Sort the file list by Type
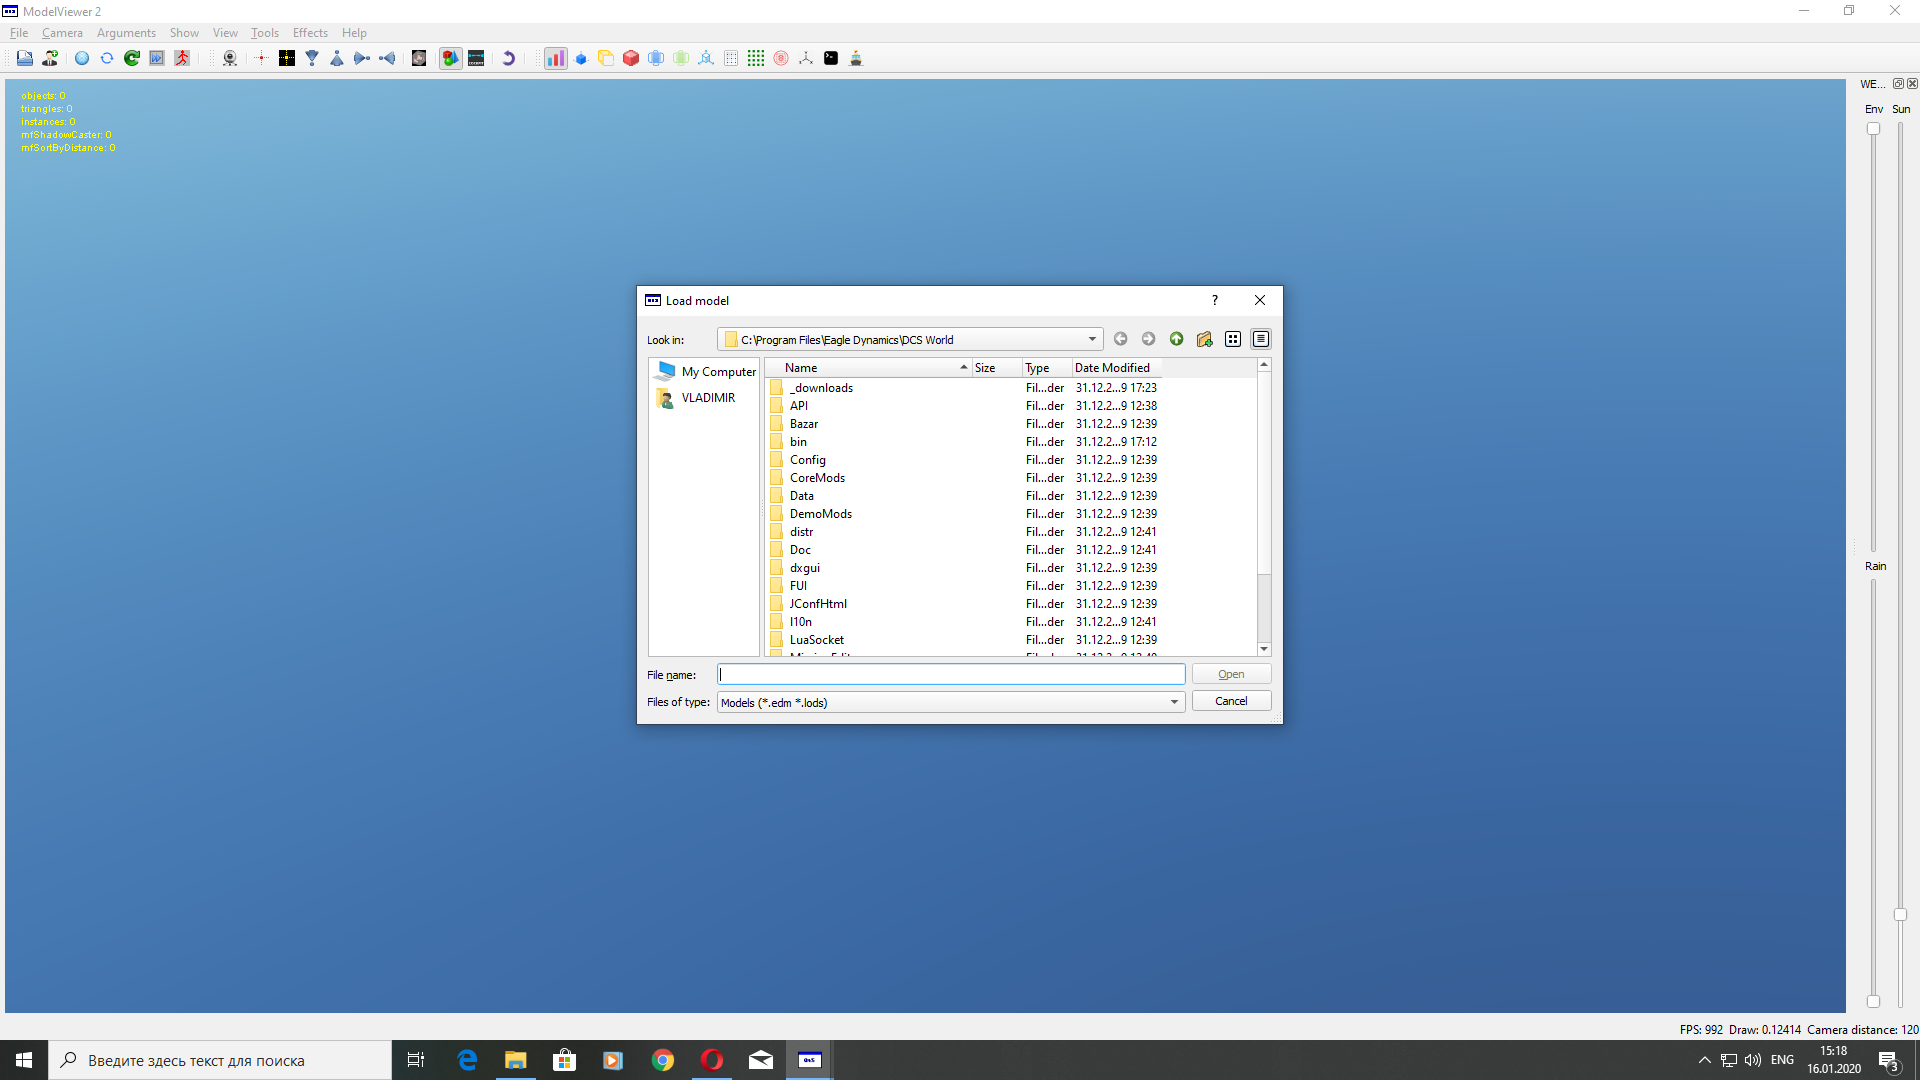 (x=1047, y=368)
